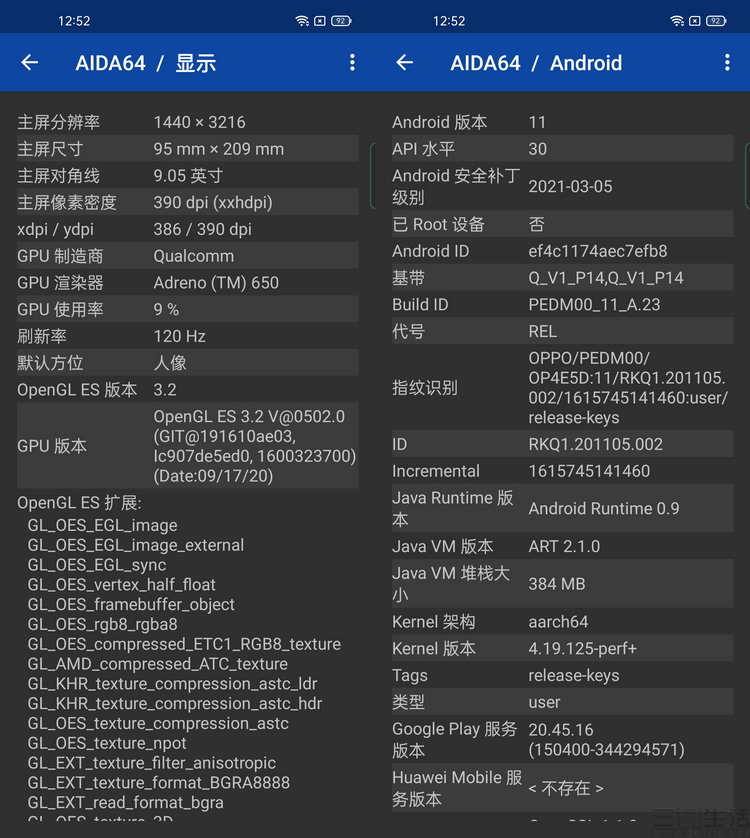Tap GL_EXT_texture_filter_anisotropic extension

pyautogui.click(x=152, y=763)
